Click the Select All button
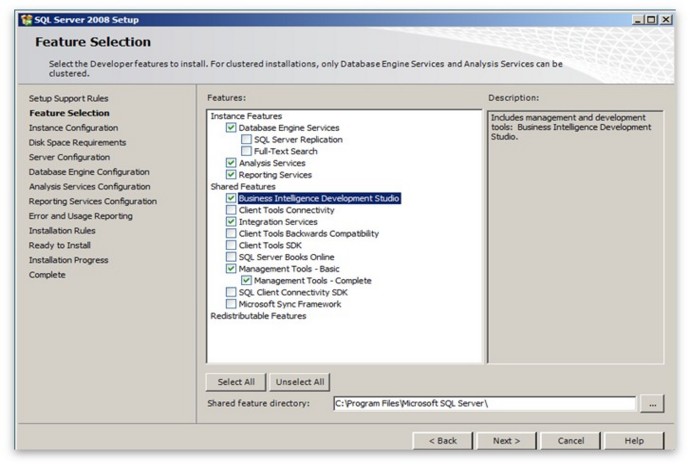 pyautogui.click(x=236, y=382)
